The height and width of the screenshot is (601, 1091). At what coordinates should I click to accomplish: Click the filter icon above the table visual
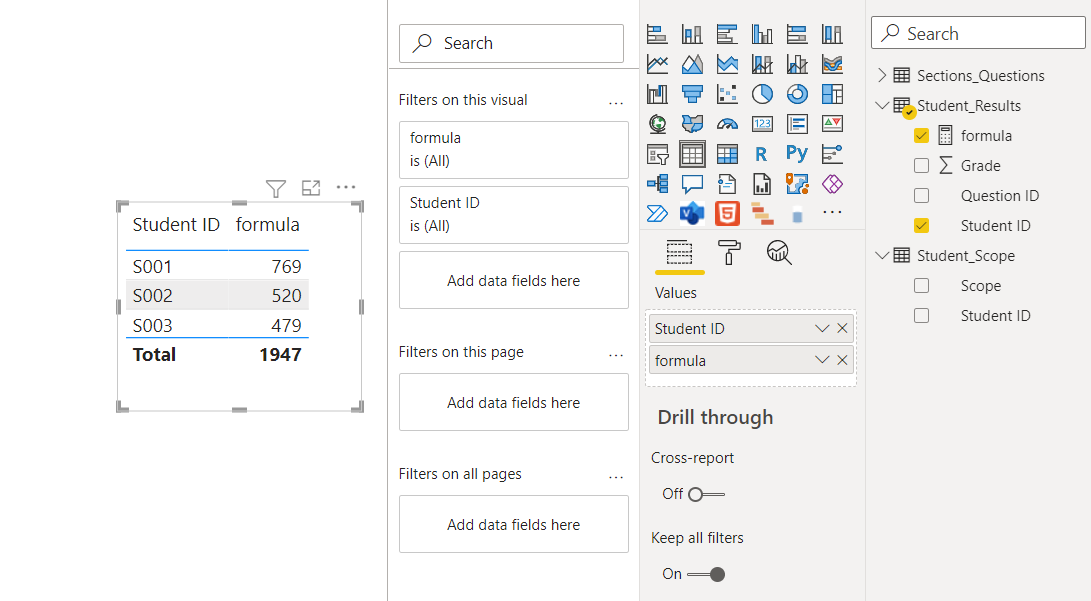[276, 188]
